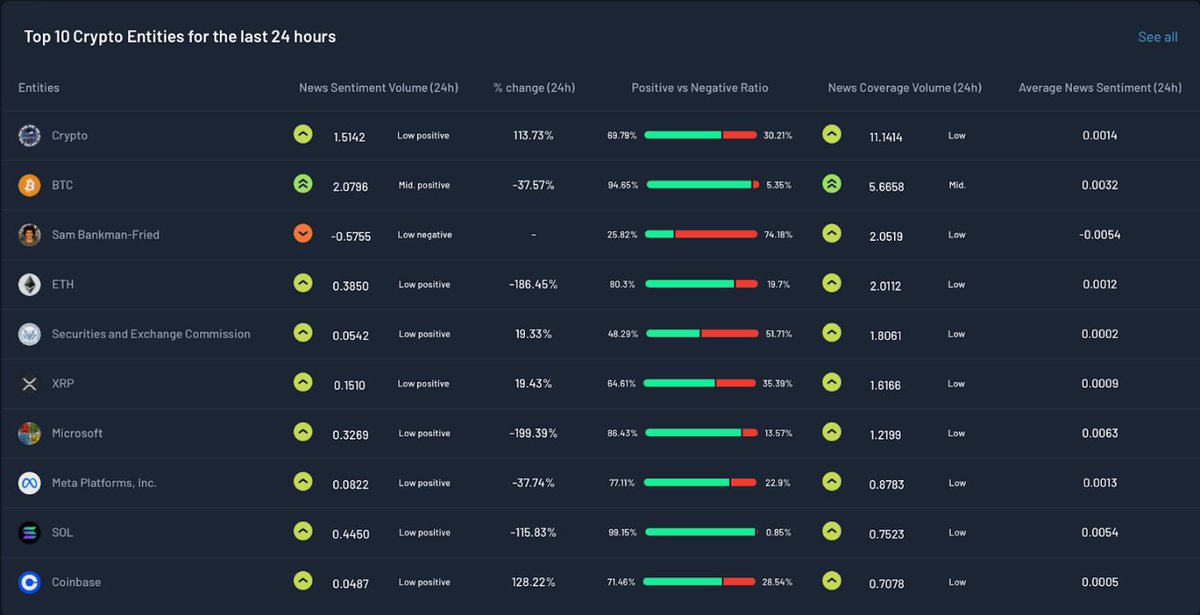This screenshot has width=1200, height=615.
Task: Click the Securities and Exchange Commission seal icon
Action: pyautogui.click(x=29, y=334)
